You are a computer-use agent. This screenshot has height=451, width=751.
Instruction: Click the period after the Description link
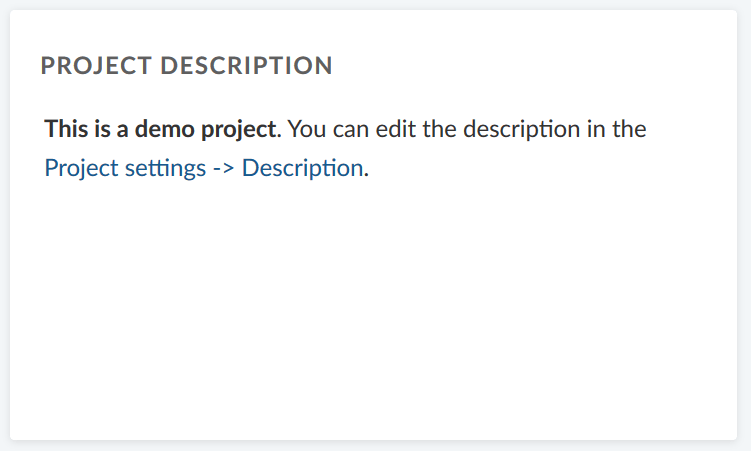pos(367,170)
